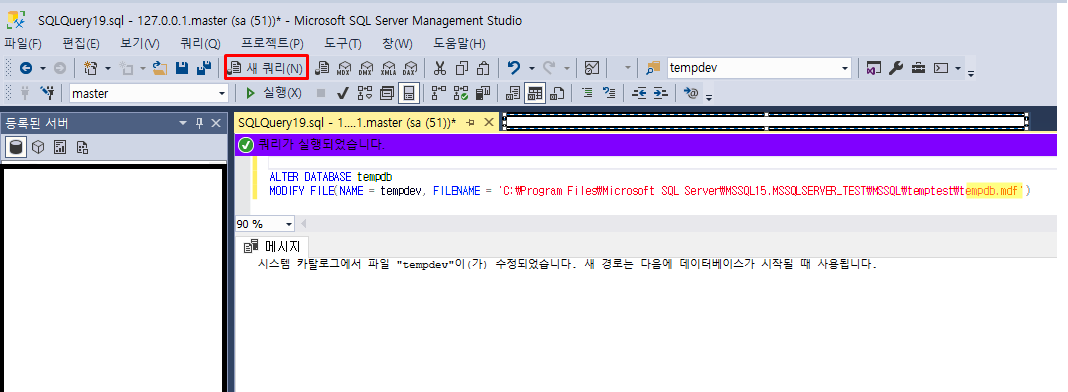Open the Toolbox briefcase icon
The width and height of the screenshot is (1068, 392).
(918, 68)
